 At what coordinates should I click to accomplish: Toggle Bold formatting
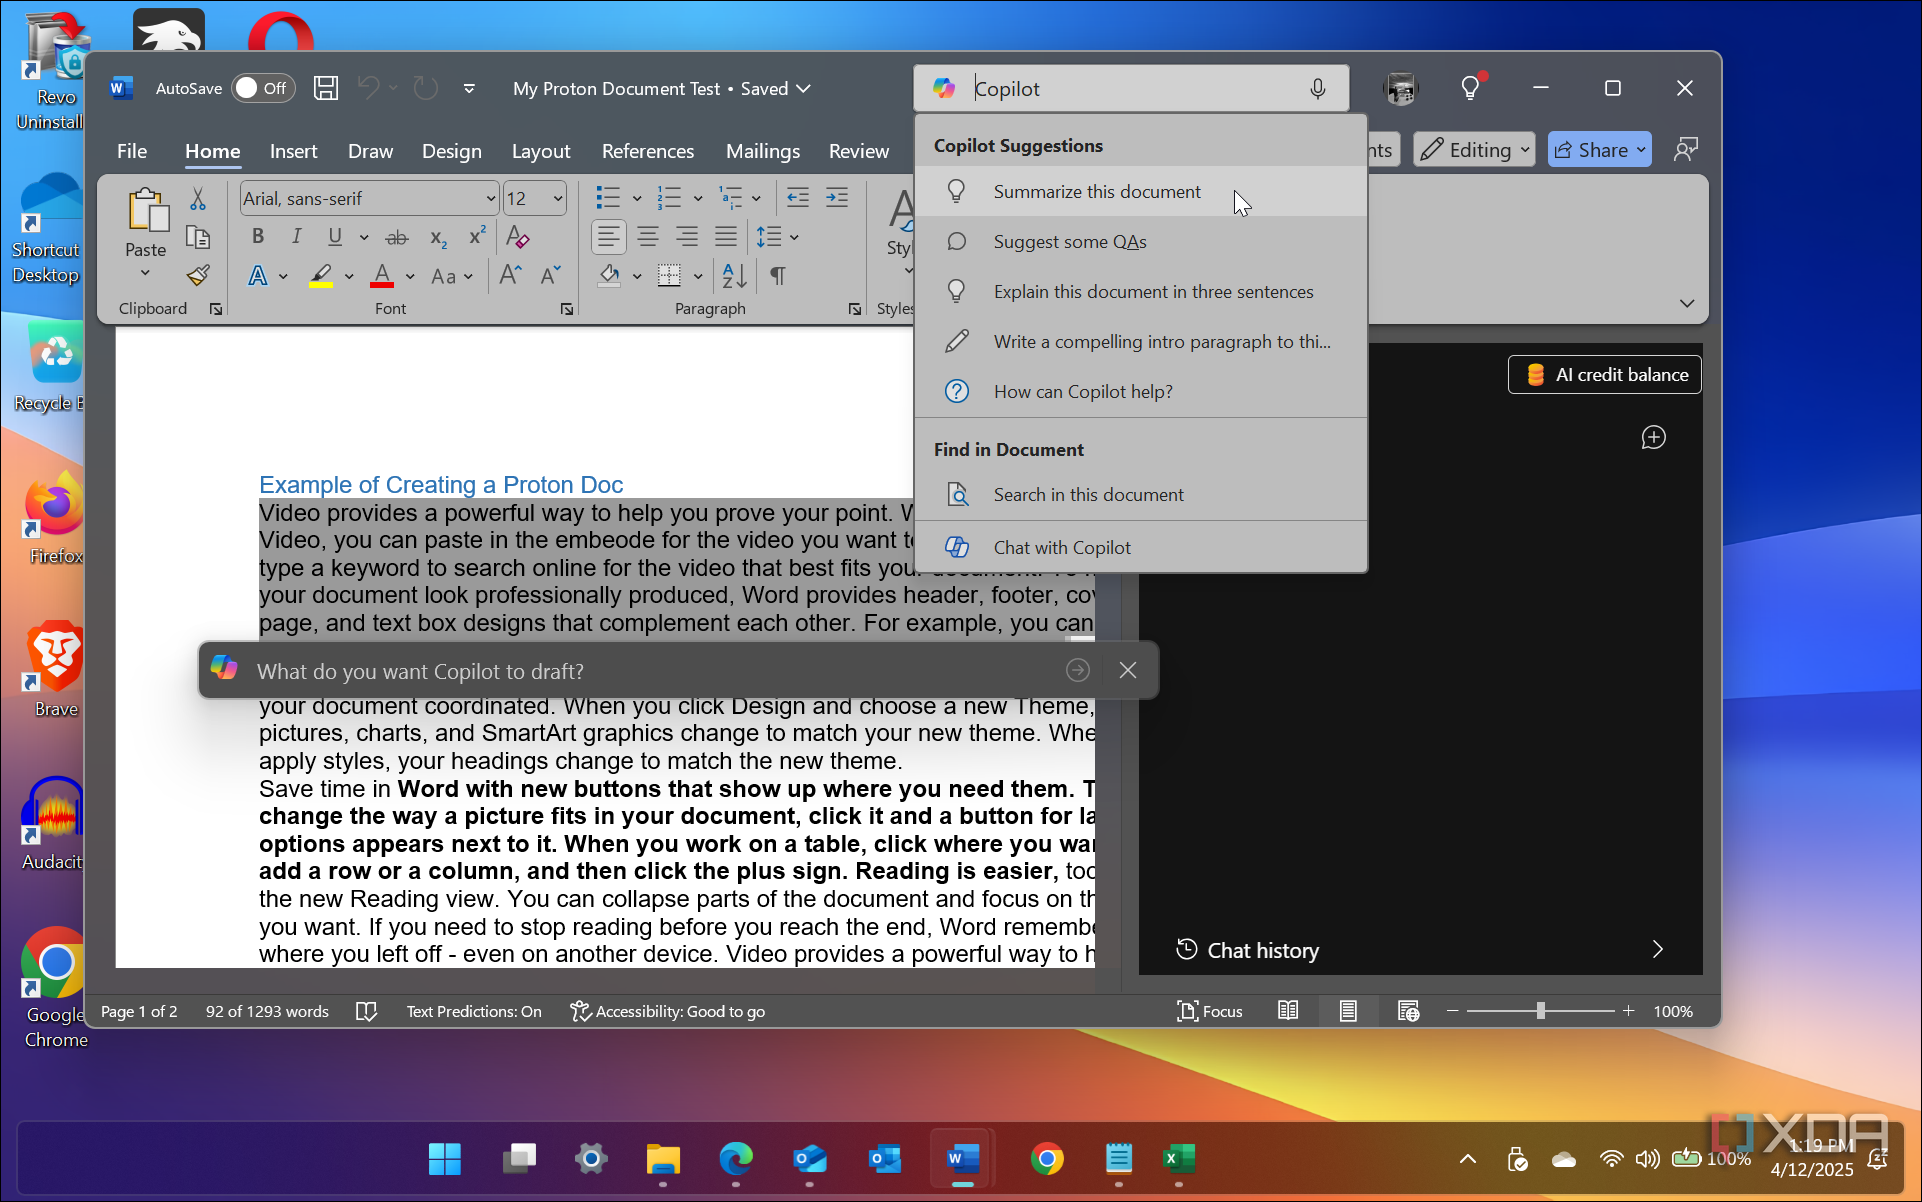[258, 237]
